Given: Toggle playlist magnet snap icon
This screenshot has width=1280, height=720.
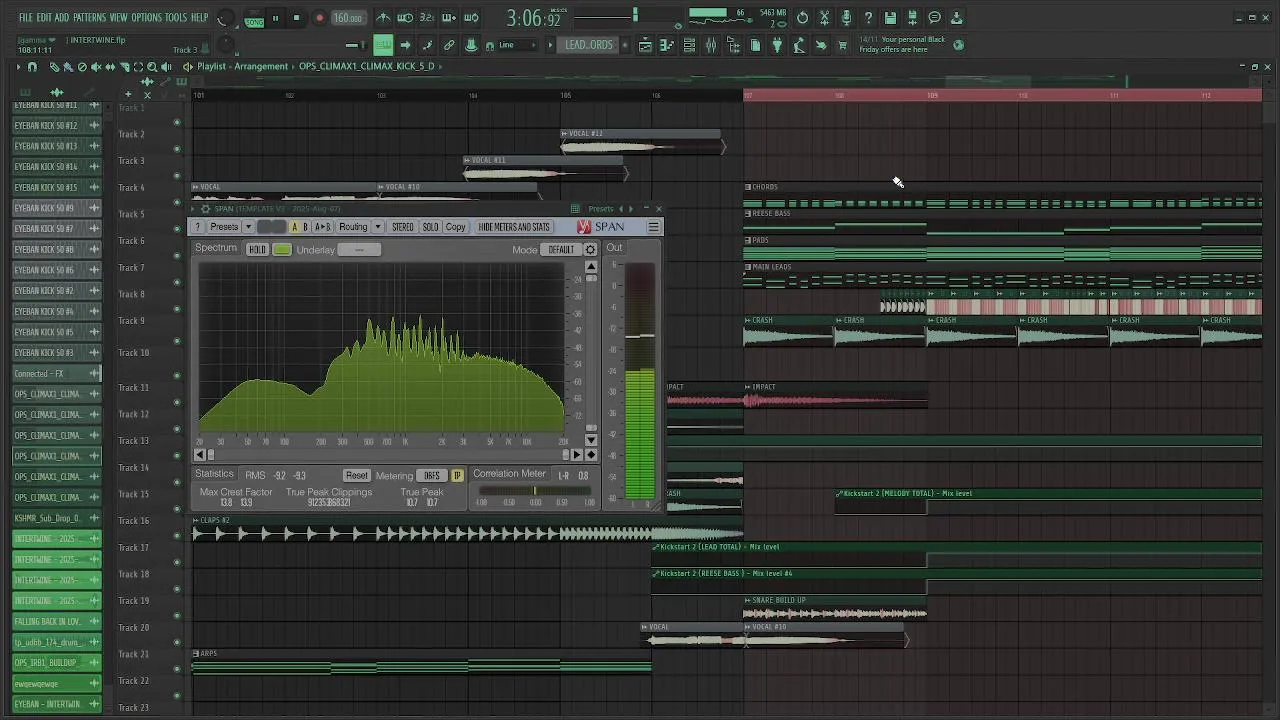Looking at the screenshot, I should pyautogui.click(x=32, y=67).
